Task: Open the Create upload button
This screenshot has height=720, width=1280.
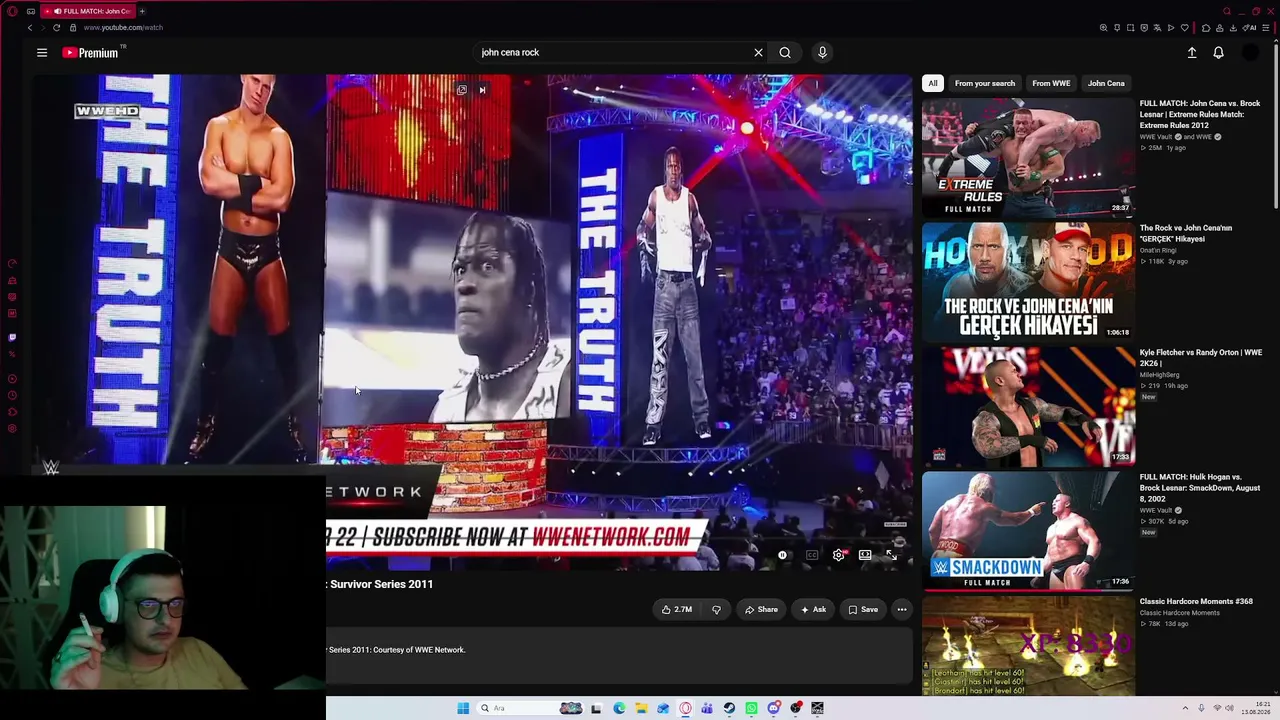Action: tap(1192, 52)
